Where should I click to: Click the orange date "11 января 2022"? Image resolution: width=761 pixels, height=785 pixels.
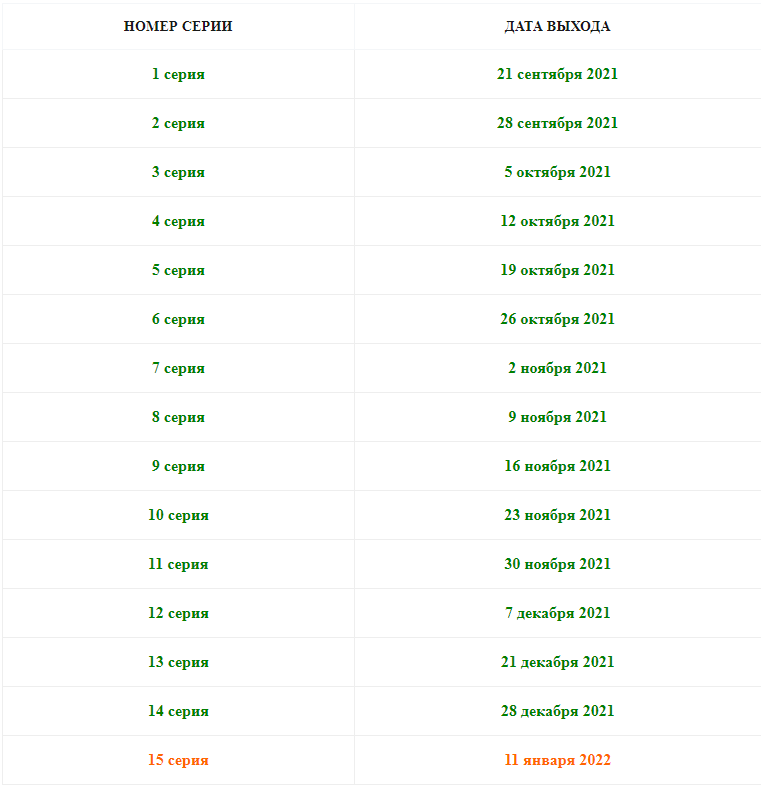(x=557, y=760)
